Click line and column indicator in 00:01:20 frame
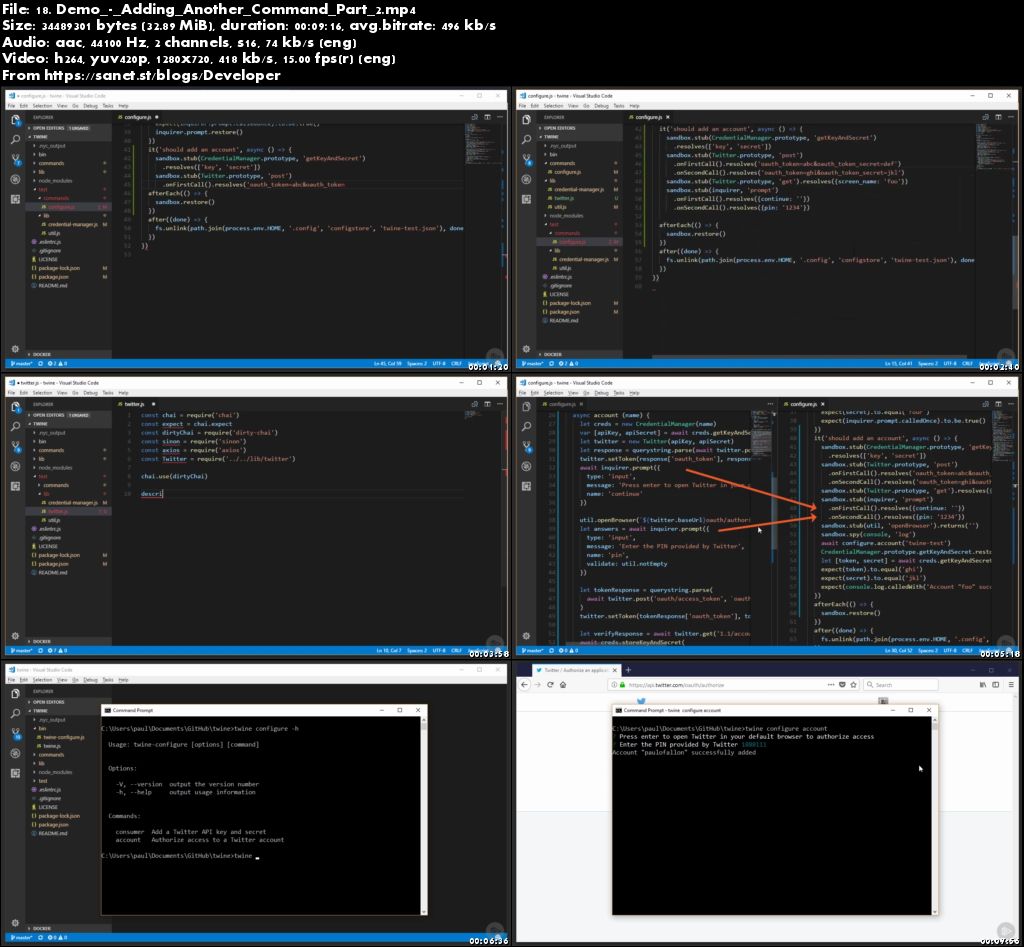The image size is (1024, 947). pyautogui.click(x=388, y=364)
